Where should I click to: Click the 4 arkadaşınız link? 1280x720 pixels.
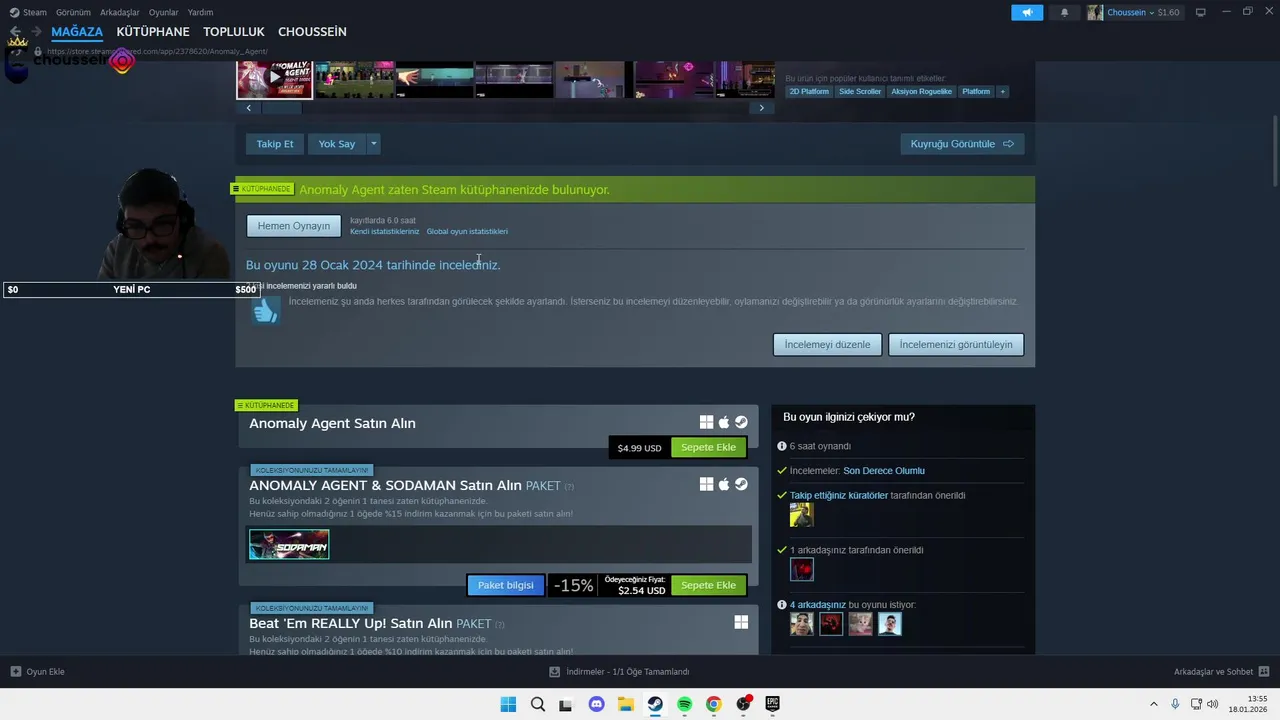[818, 605]
